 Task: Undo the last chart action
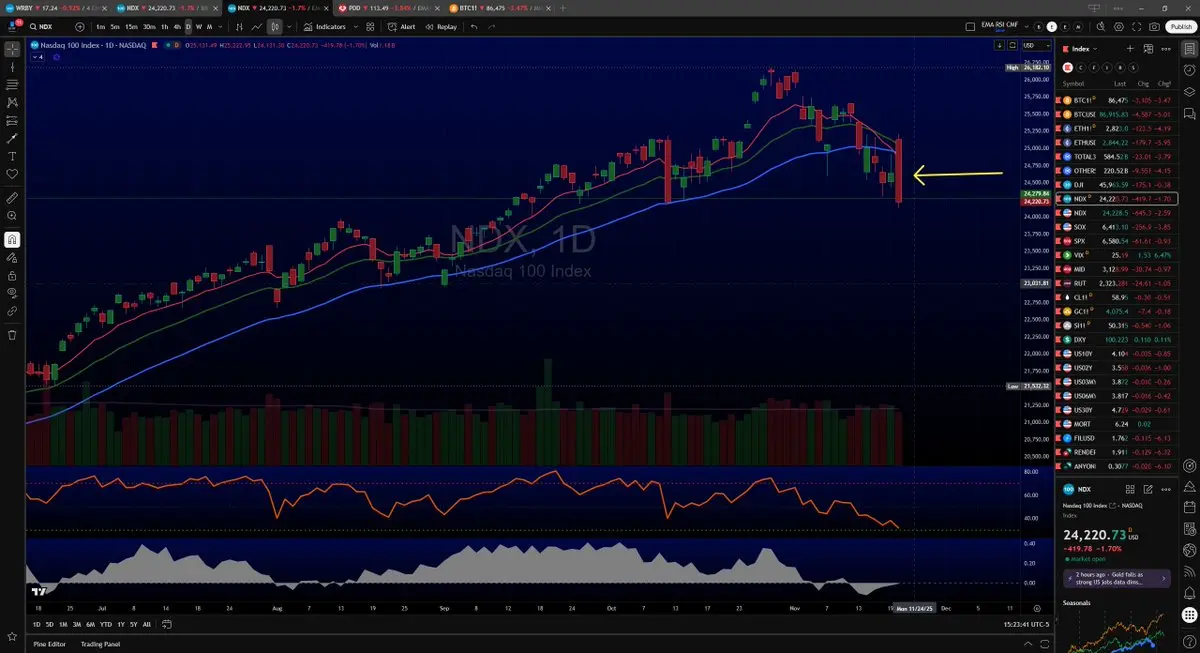tap(474, 27)
